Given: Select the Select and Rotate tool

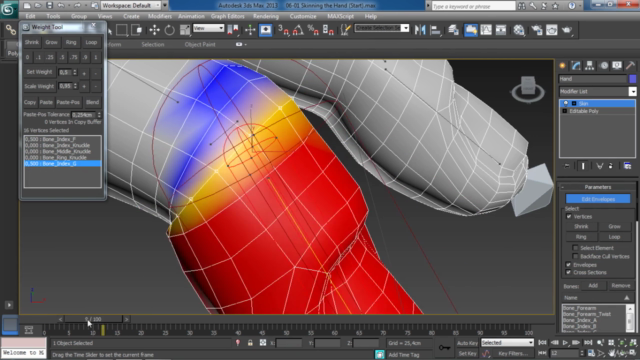Looking at the screenshot, I should pos(169,30).
